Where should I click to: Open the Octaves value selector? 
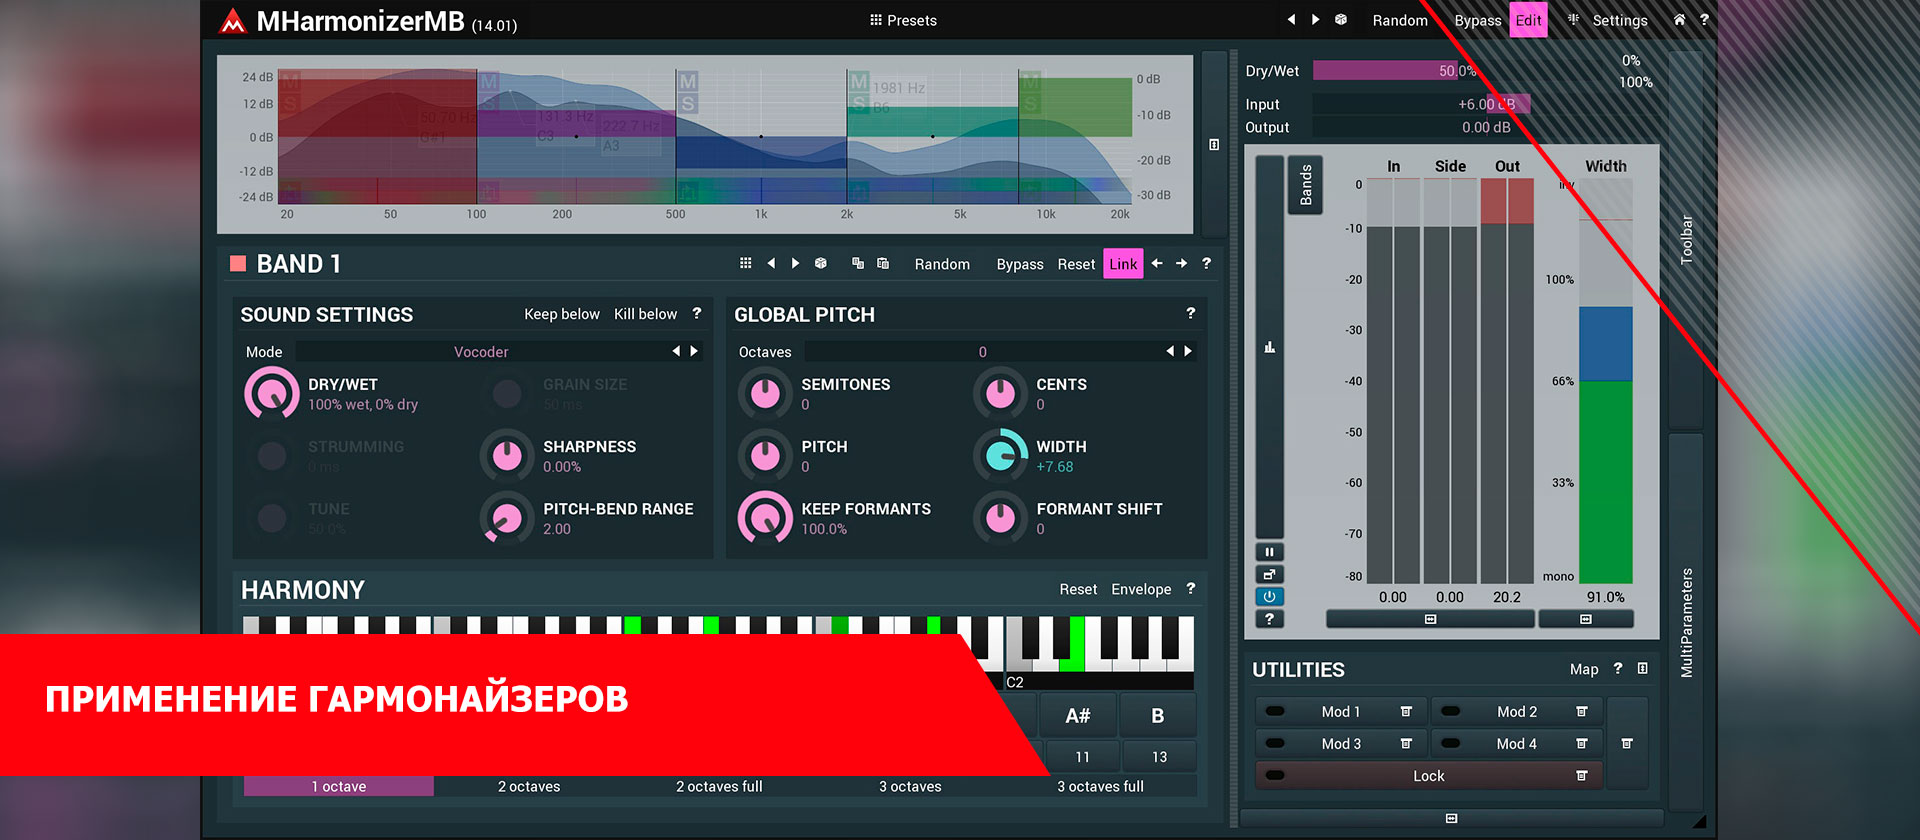click(982, 352)
